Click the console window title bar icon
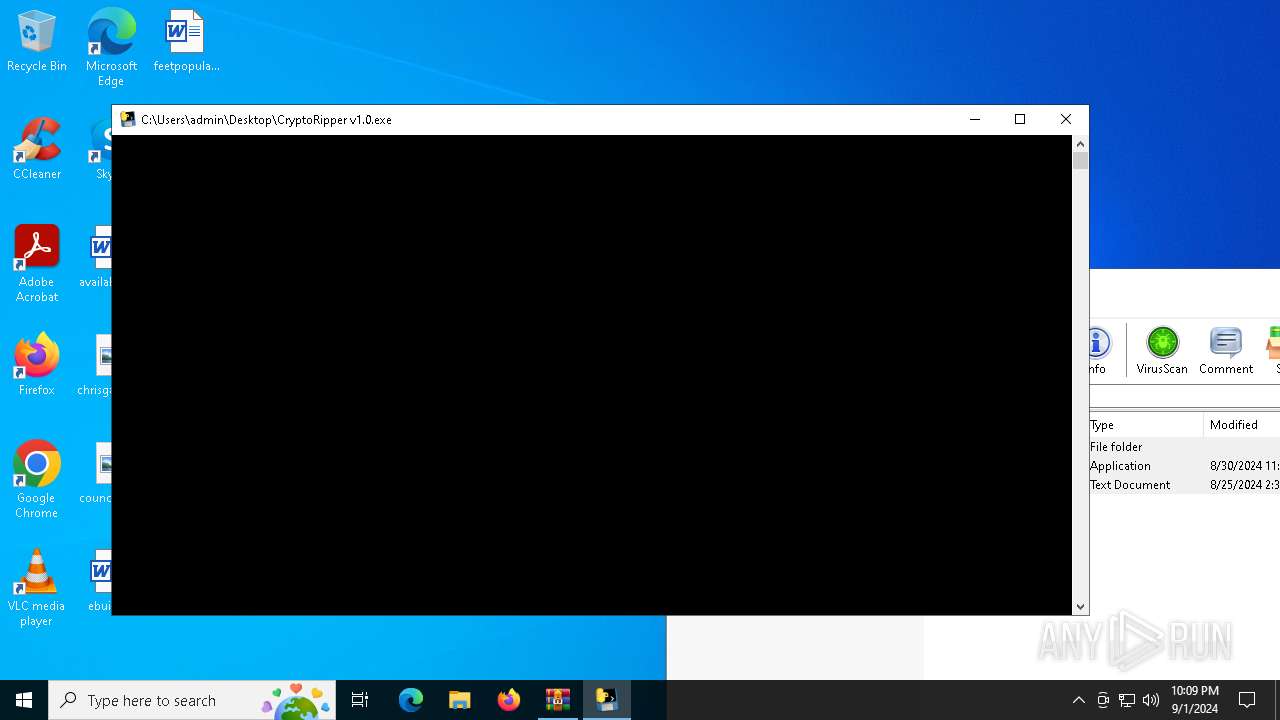Image resolution: width=1280 pixels, height=720 pixels. pos(128,119)
